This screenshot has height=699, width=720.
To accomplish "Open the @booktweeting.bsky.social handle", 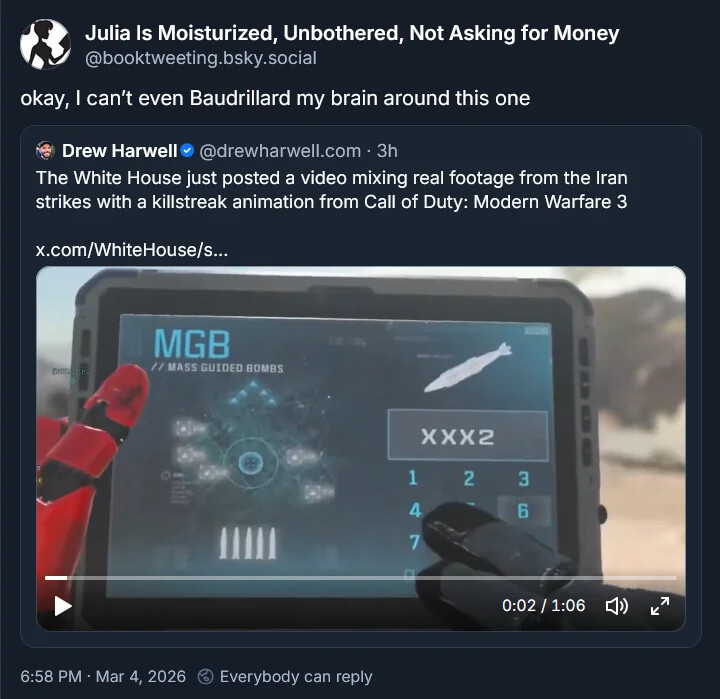I will pos(201,58).
